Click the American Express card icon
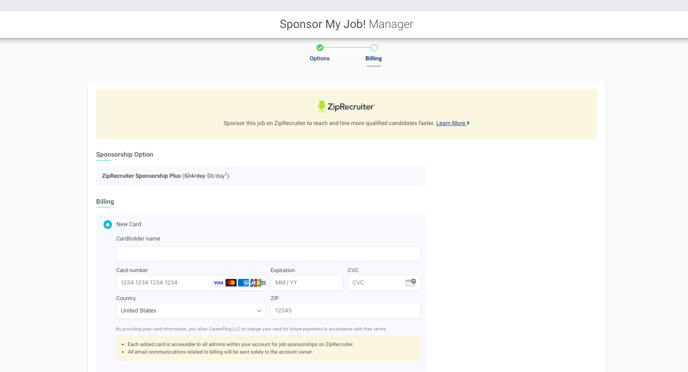This screenshot has width=688, height=372. 244,283
